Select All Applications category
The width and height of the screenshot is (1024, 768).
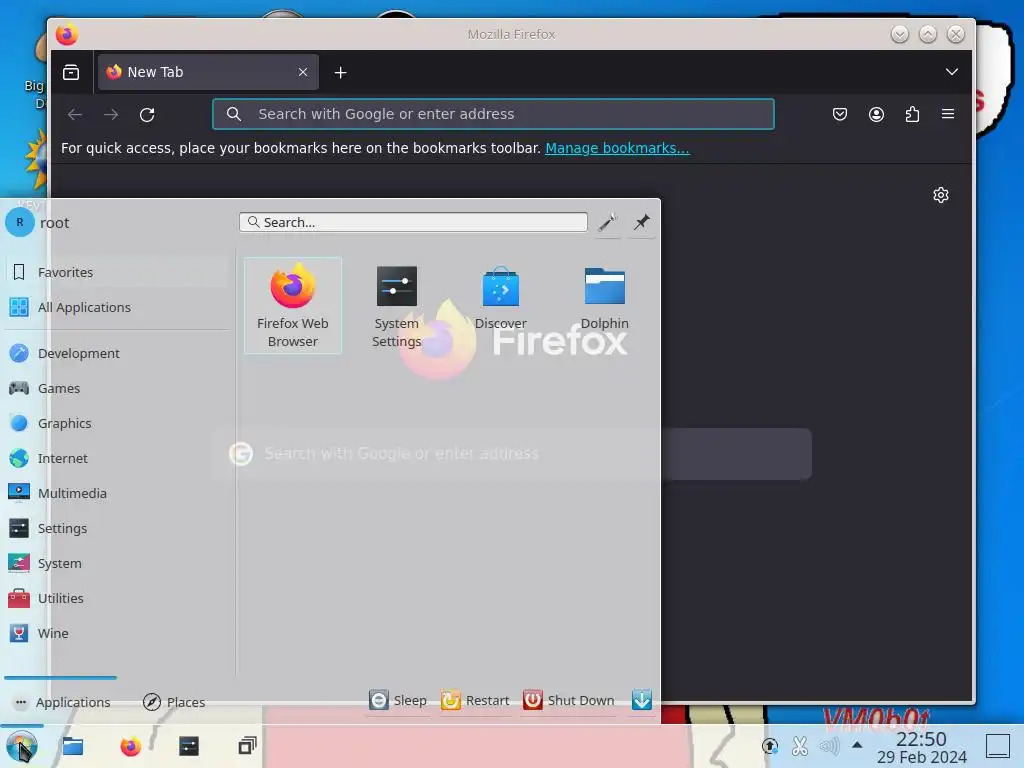[116, 307]
